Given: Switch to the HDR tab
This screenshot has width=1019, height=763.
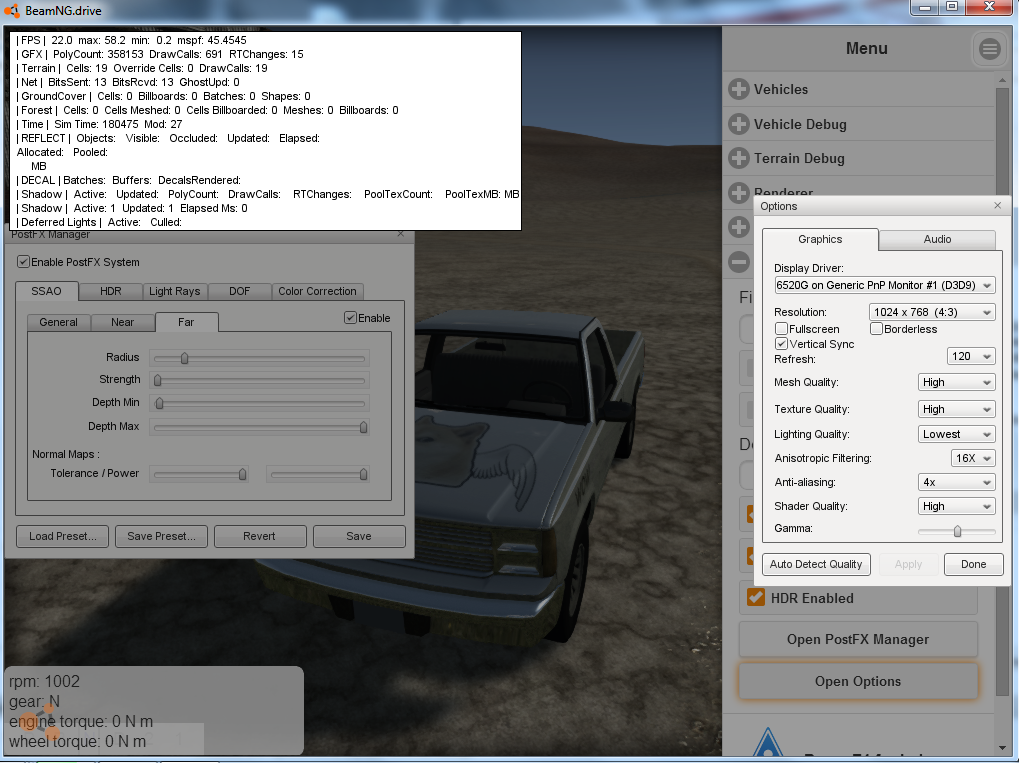Looking at the screenshot, I should 110,291.
